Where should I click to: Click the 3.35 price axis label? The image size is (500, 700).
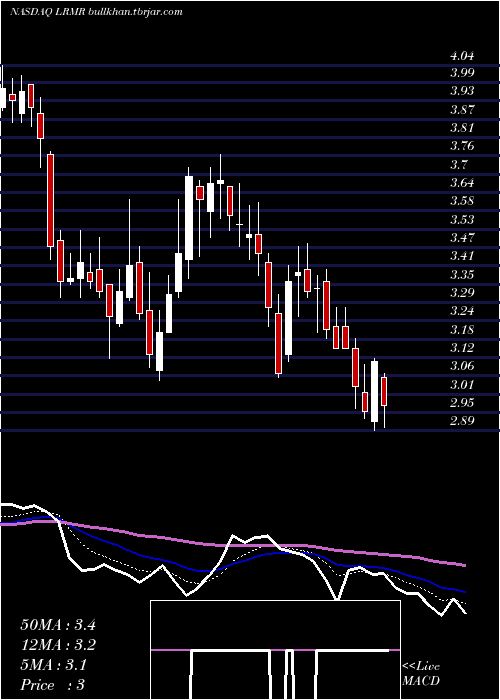[x=462, y=274]
